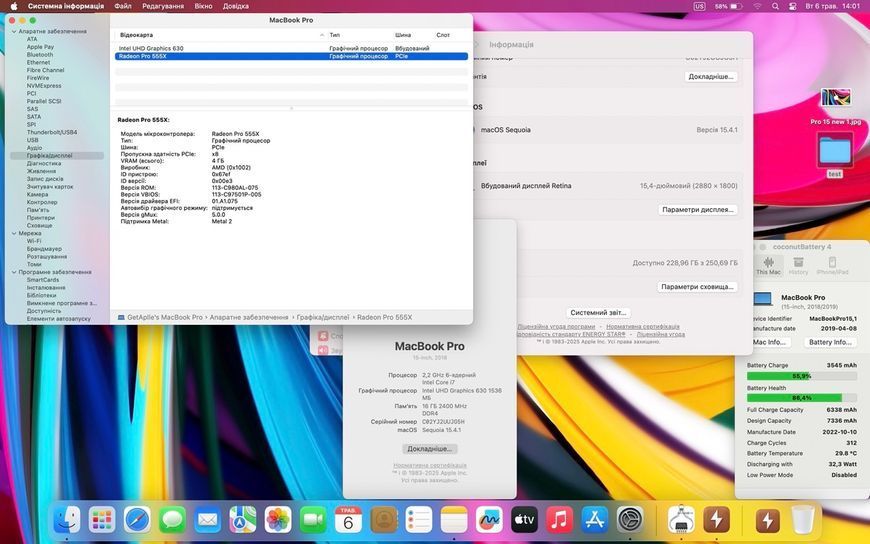Open Launchpad in the Dock
870x544 pixels.
[x=102, y=520]
